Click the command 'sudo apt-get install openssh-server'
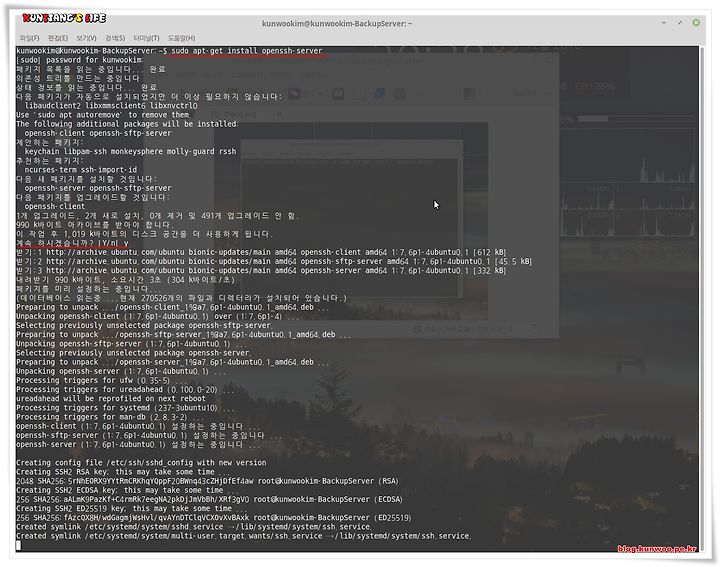720x567 pixels. (x=247, y=51)
